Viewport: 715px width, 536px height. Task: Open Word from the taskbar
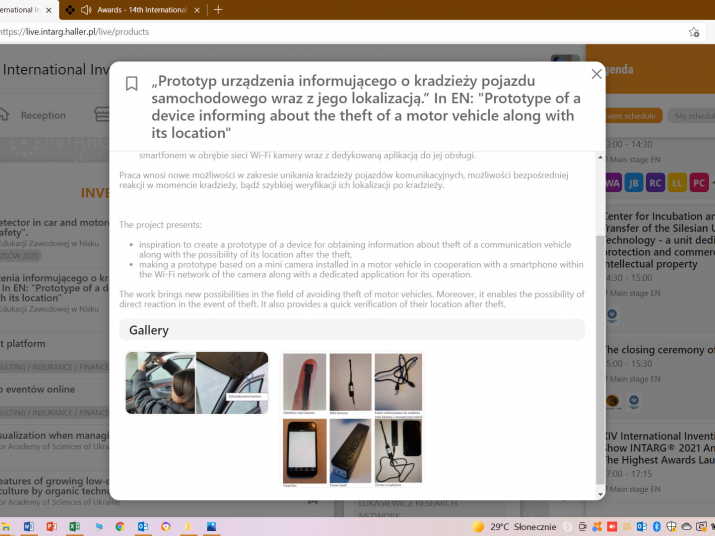point(28,526)
